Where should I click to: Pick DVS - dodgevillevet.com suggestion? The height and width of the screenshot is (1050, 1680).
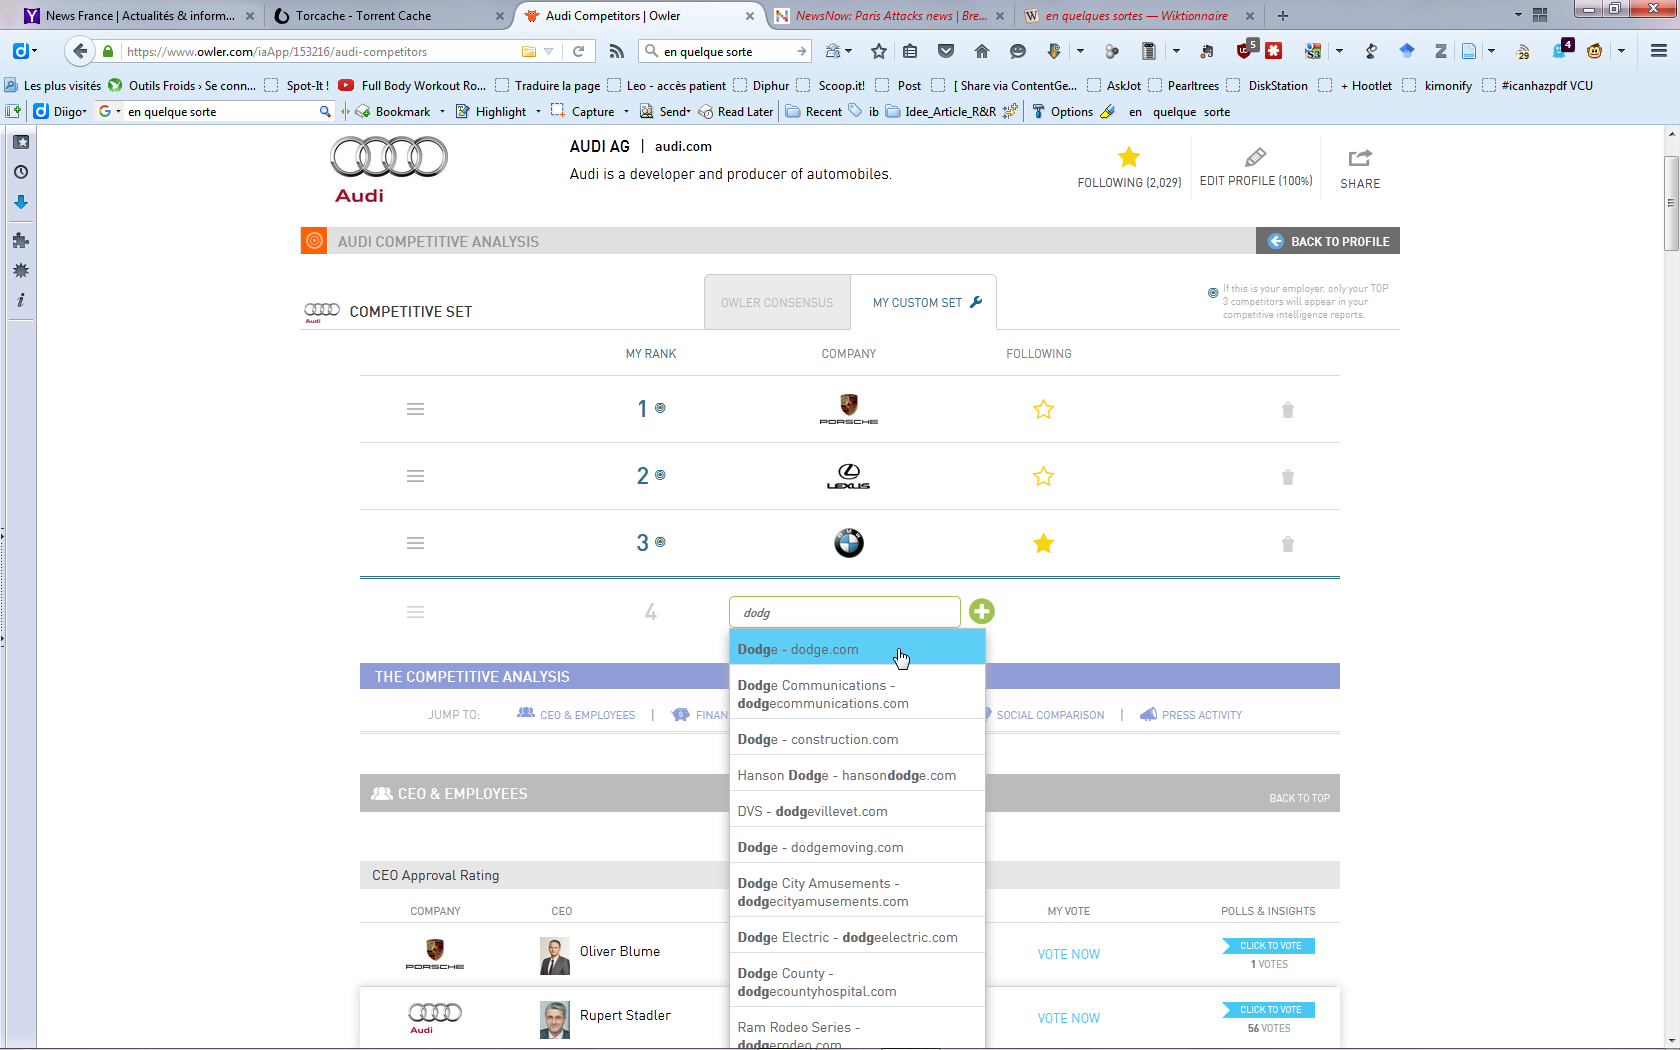pos(857,811)
